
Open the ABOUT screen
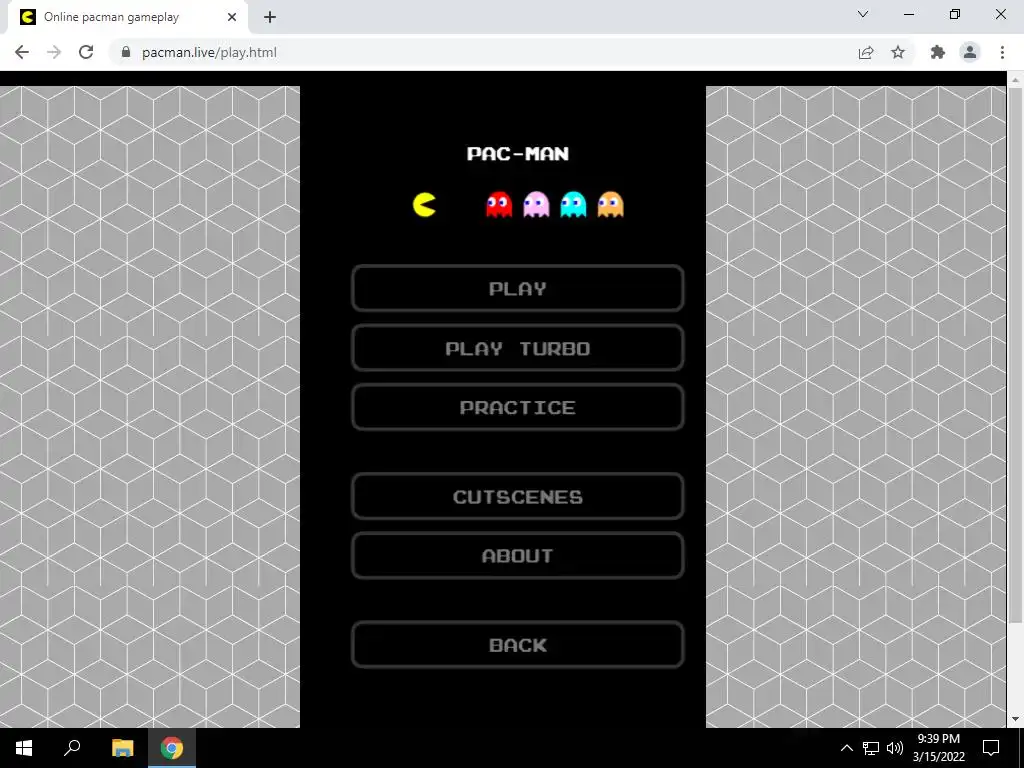(517, 556)
